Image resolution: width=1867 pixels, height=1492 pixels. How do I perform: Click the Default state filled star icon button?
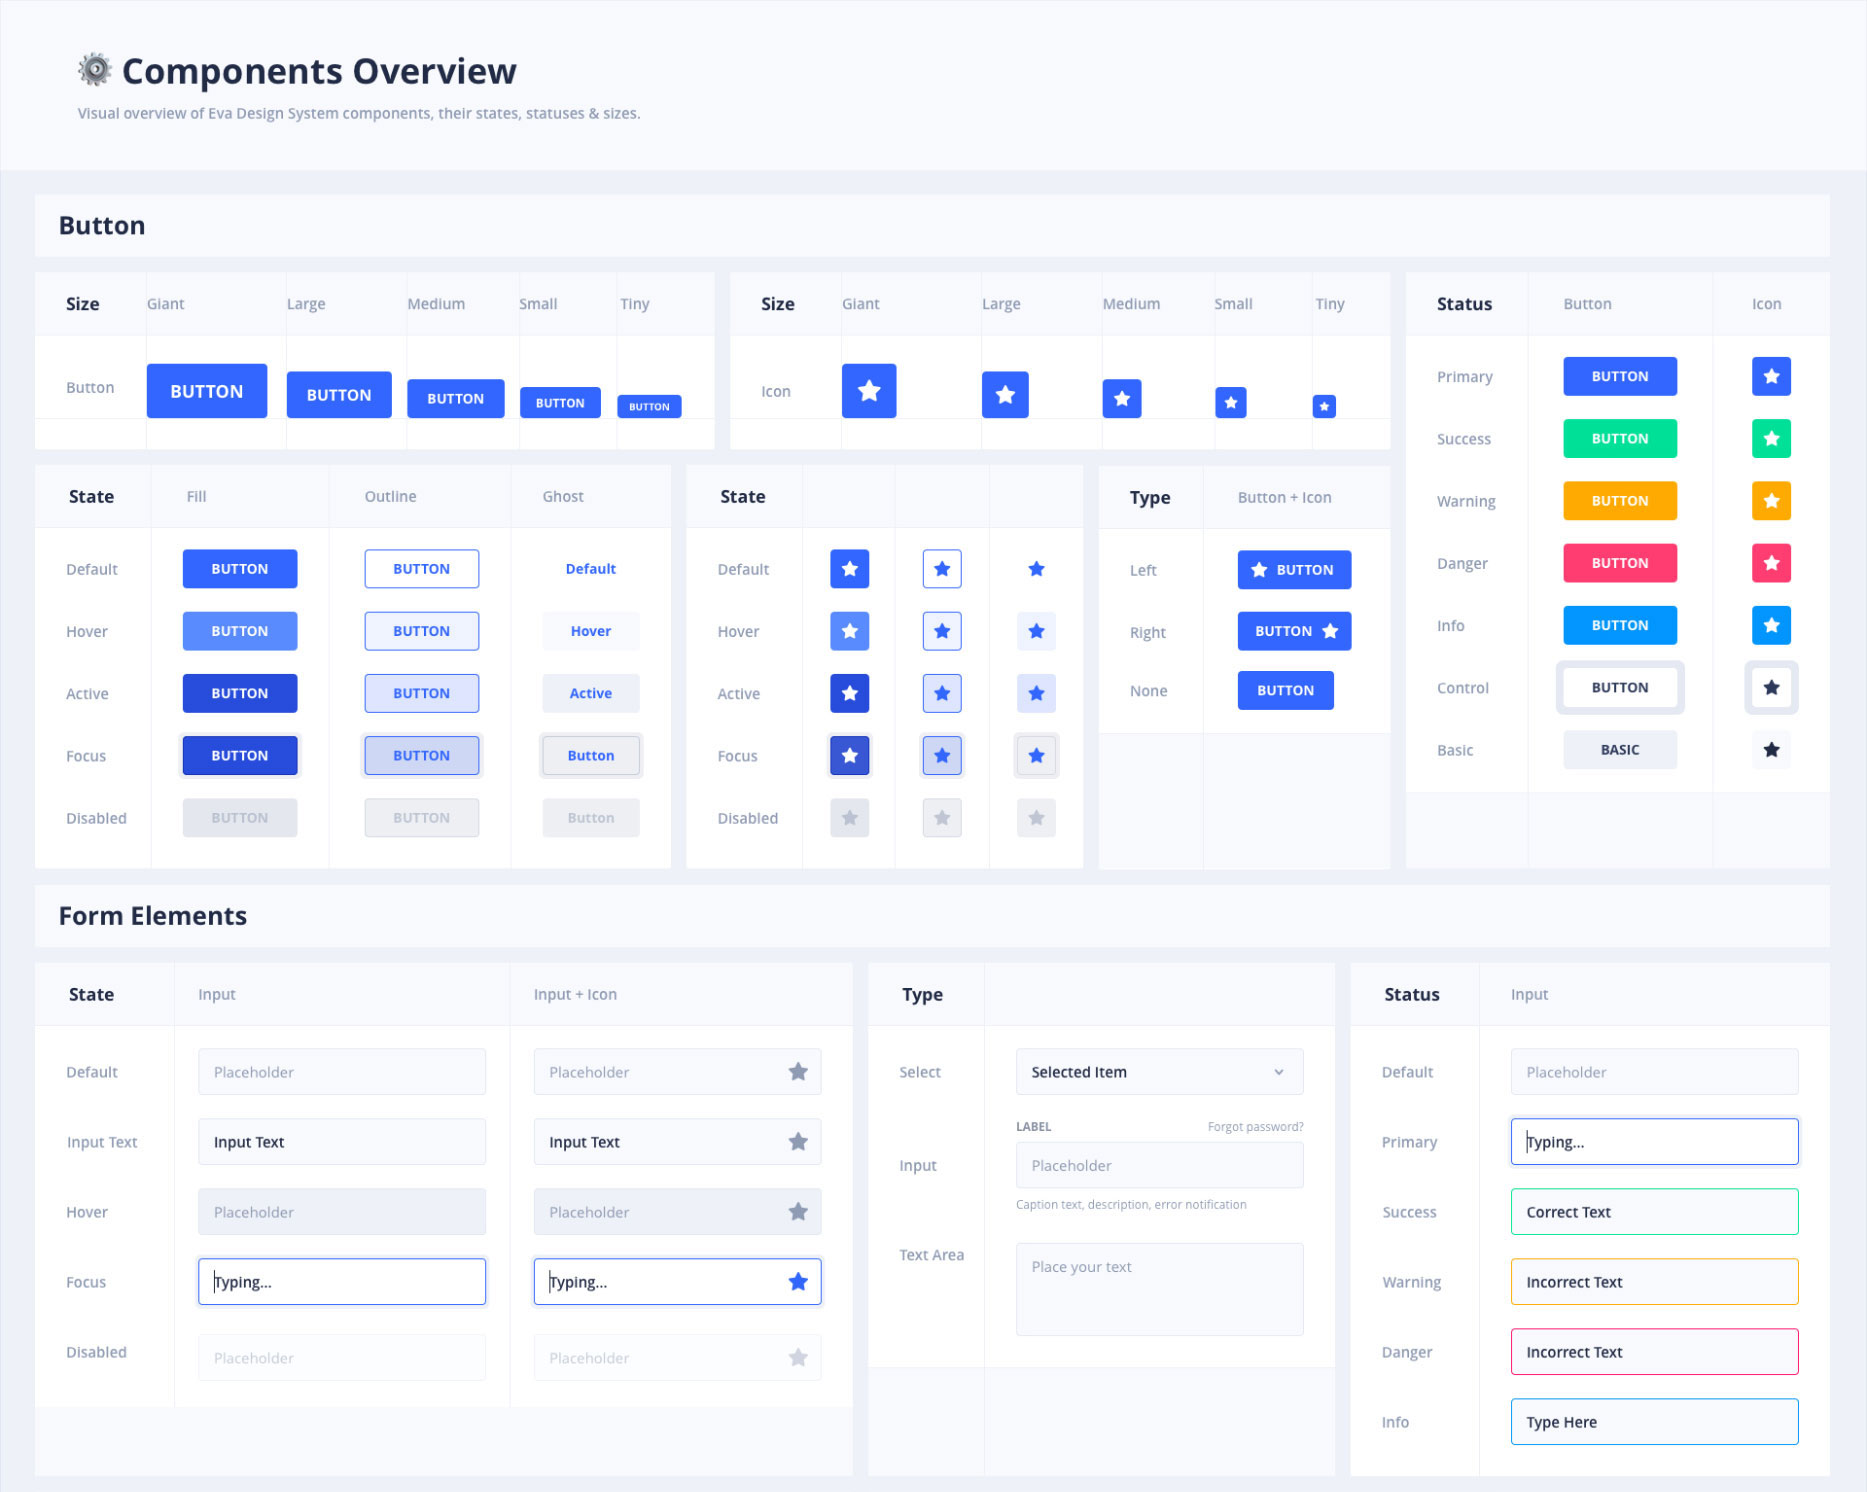tap(850, 569)
